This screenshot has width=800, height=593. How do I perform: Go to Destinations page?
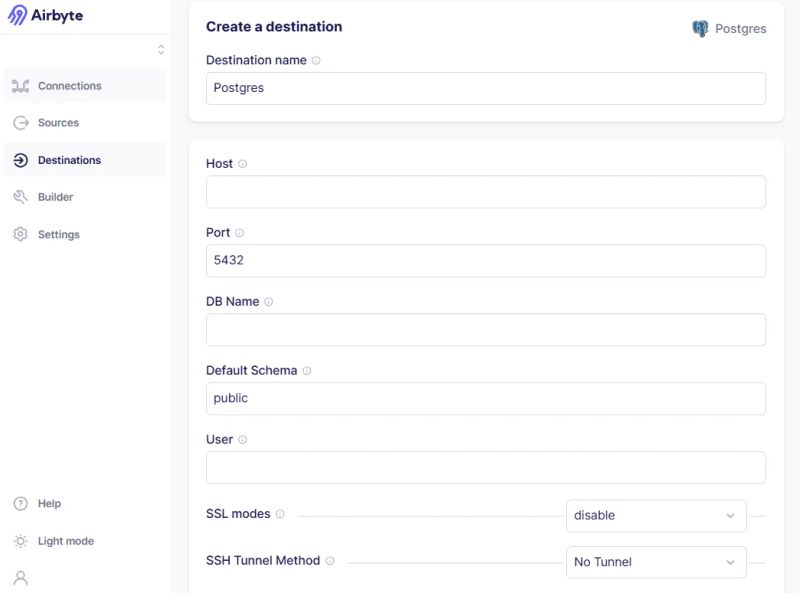(85, 160)
